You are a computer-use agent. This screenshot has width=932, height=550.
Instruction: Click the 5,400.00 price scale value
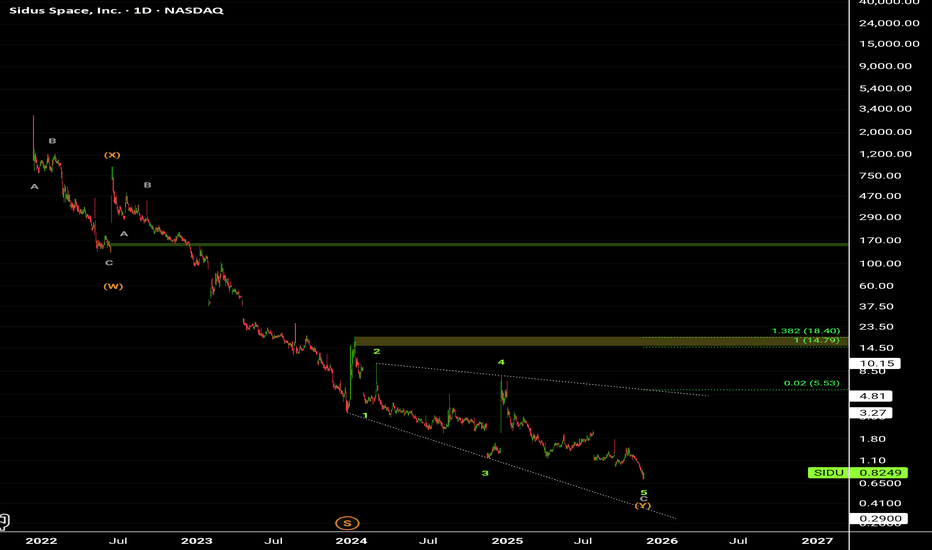pos(886,89)
